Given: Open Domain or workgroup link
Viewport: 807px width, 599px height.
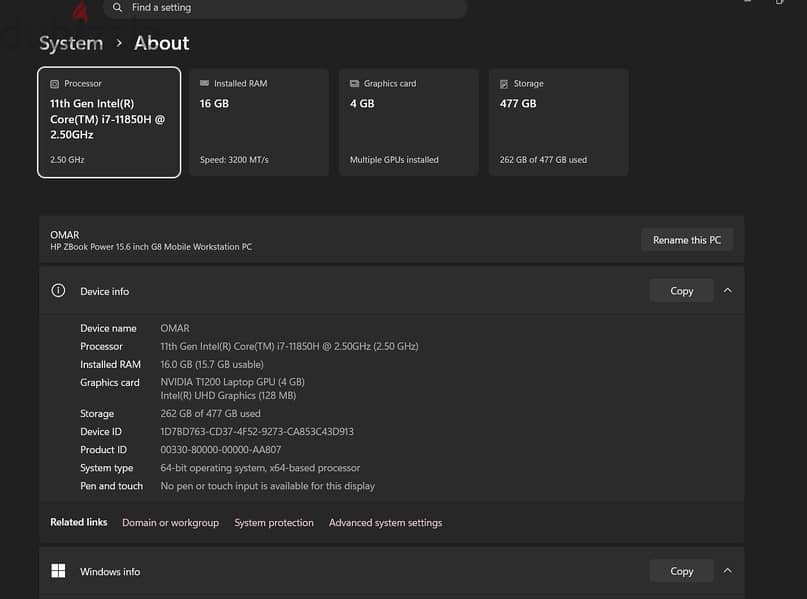Looking at the screenshot, I should (x=170, y=522).
